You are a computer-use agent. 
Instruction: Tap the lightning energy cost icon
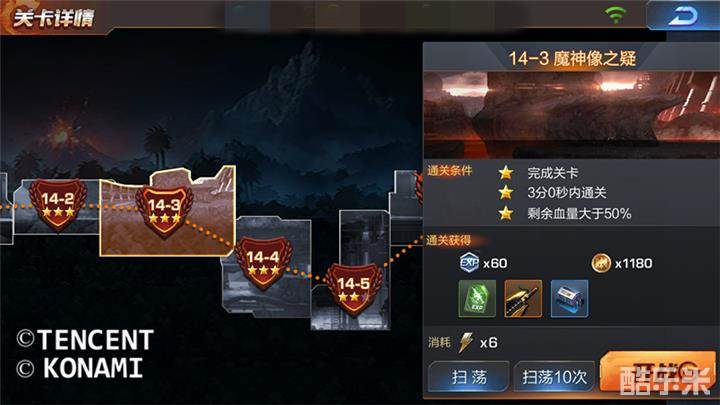click(466, 343)
